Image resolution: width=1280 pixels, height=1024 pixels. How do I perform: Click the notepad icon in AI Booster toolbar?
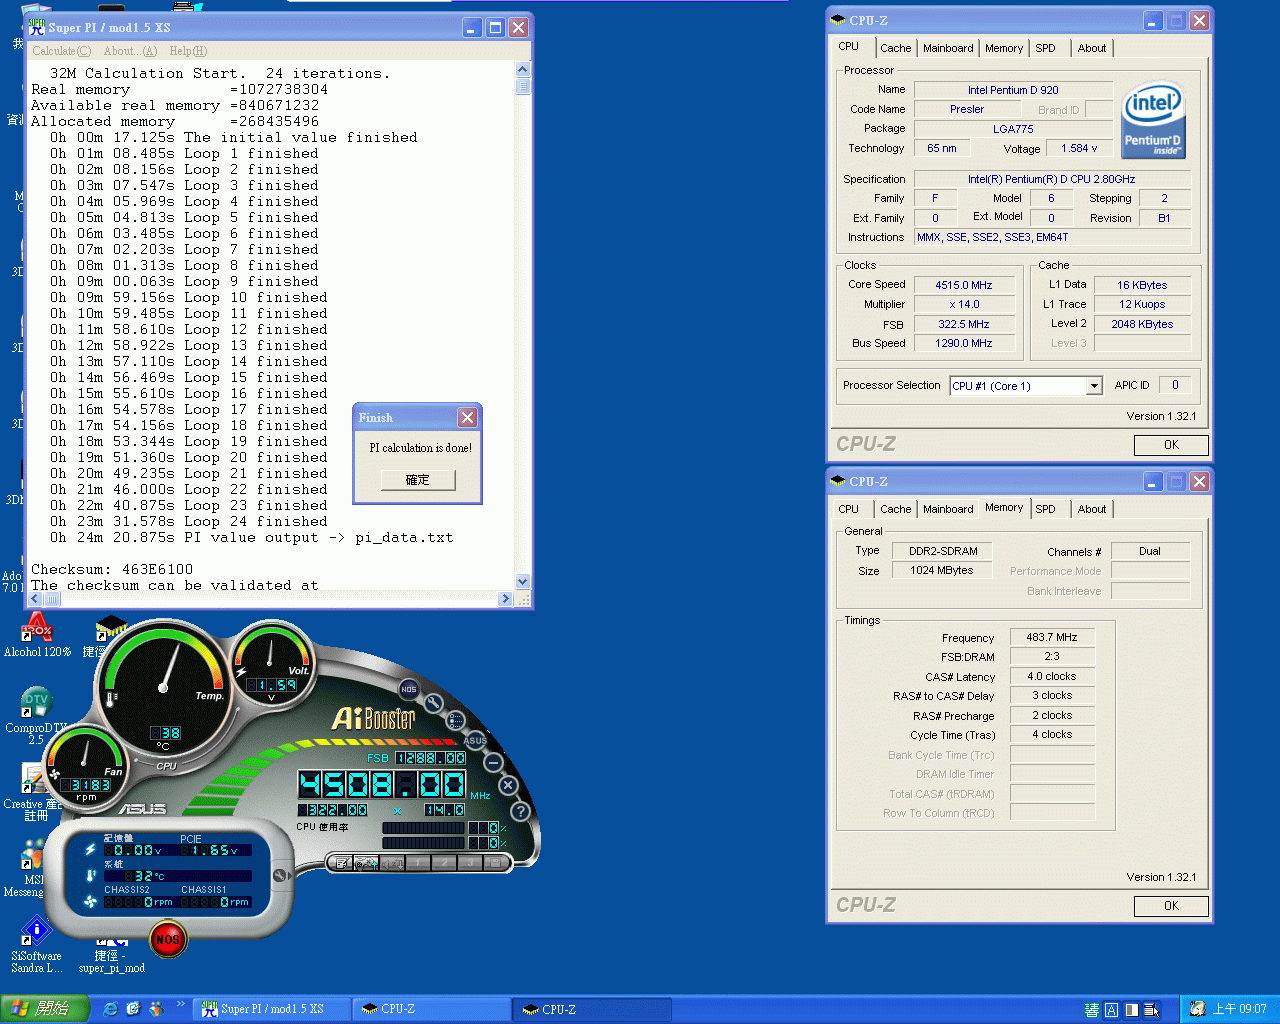(x=341, y=863)
